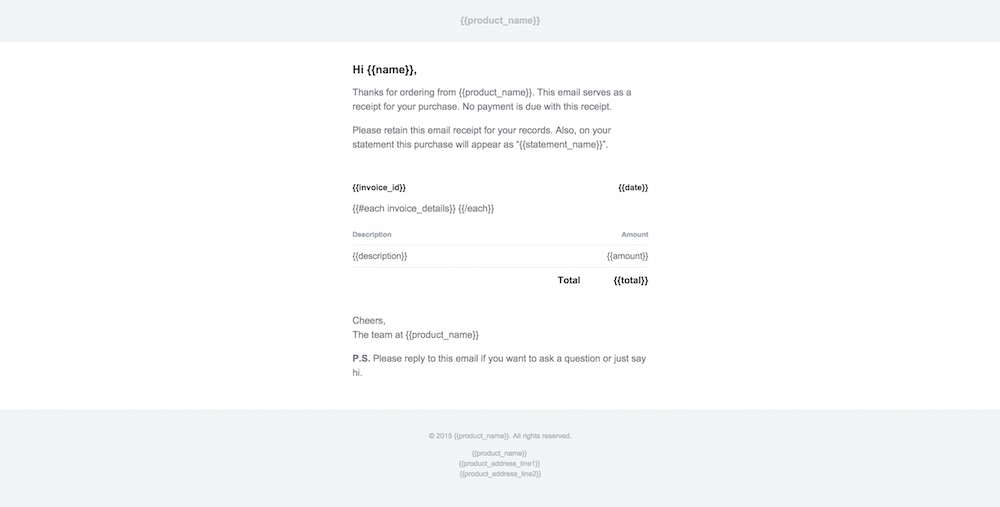The width and height of the screenshot is (1000, 507).
Task: Click the {{statement_name}} placeholder text
Action: (x=562, y=145)
